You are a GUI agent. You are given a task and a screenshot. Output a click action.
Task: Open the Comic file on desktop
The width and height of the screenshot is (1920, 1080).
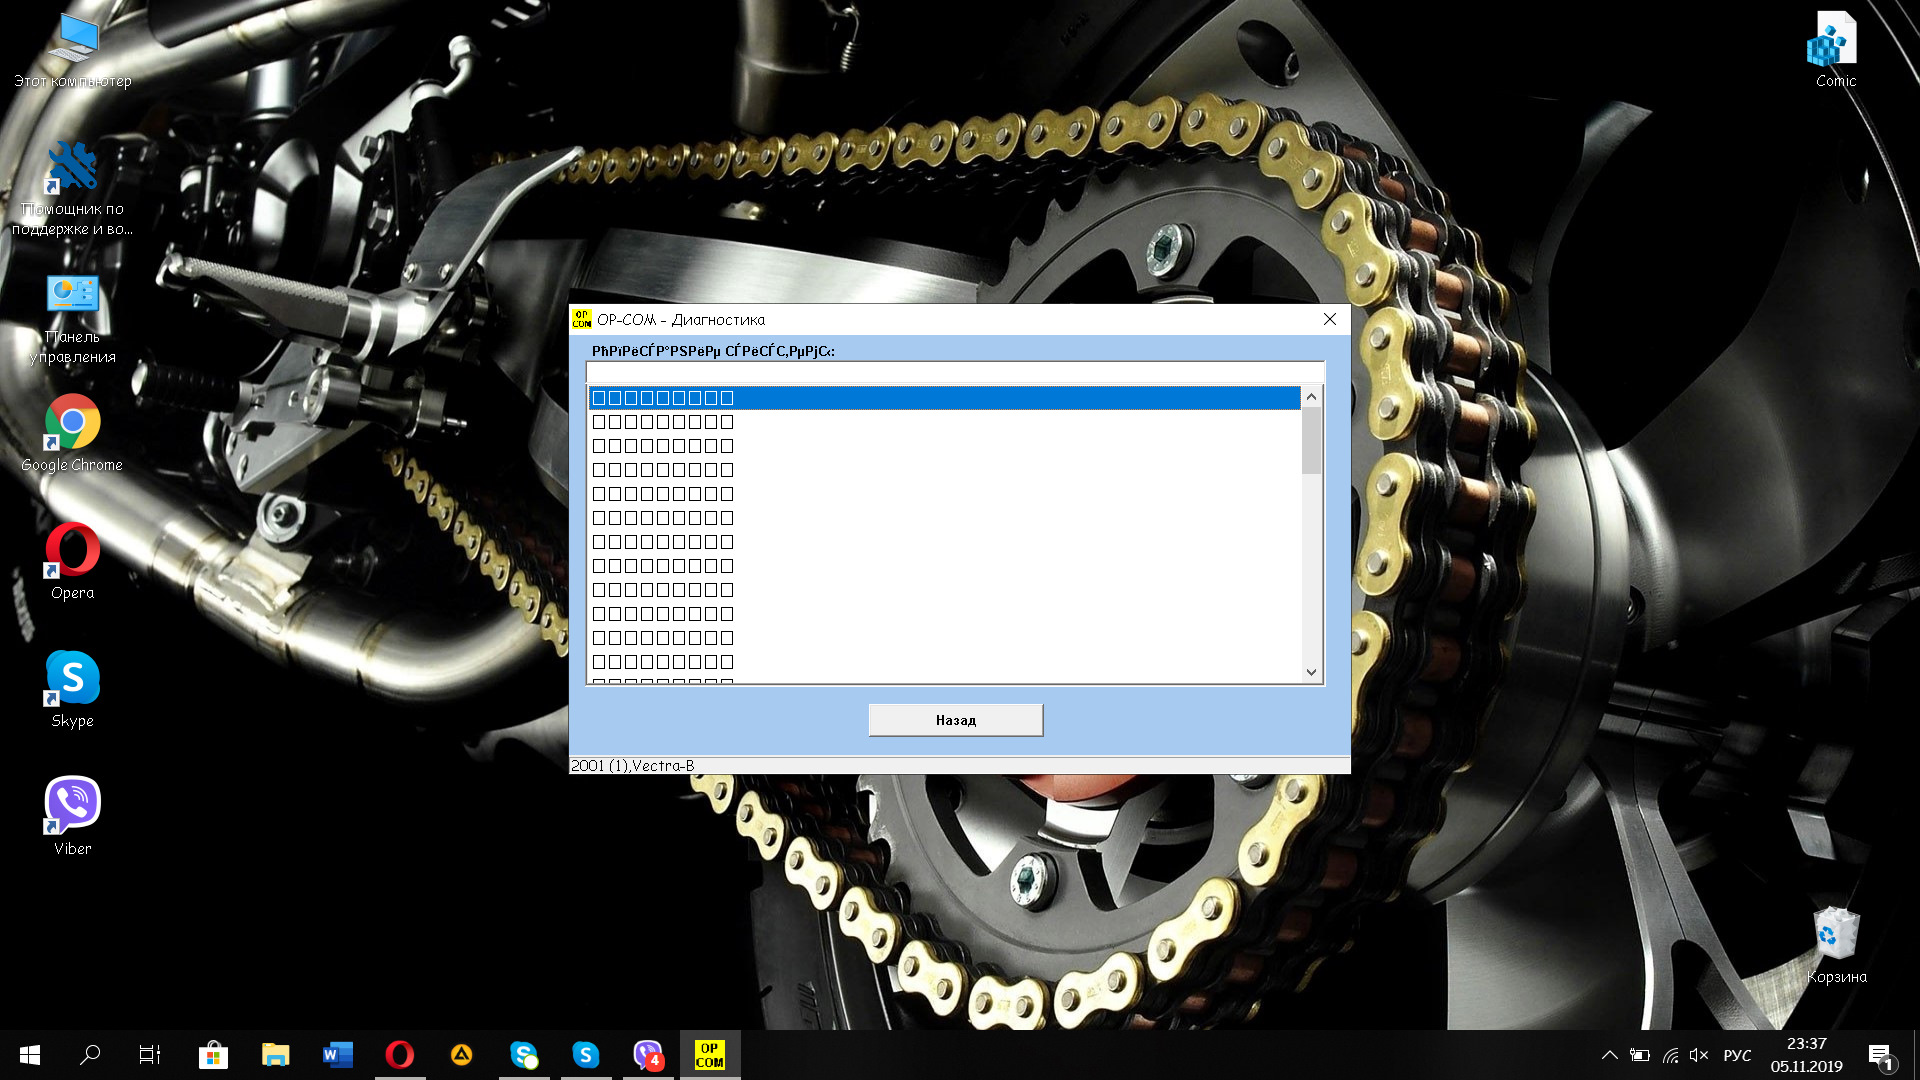coord(1835,40)
